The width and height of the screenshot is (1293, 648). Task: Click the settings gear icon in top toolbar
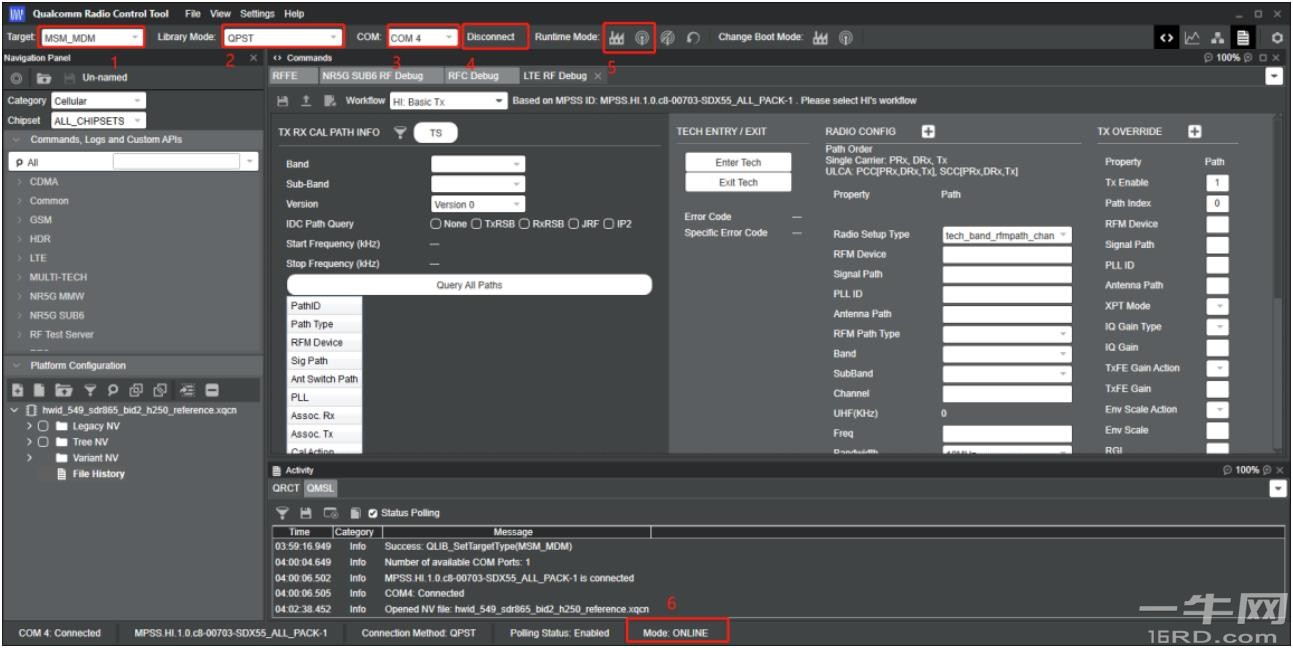click(x=1277, y=38)
